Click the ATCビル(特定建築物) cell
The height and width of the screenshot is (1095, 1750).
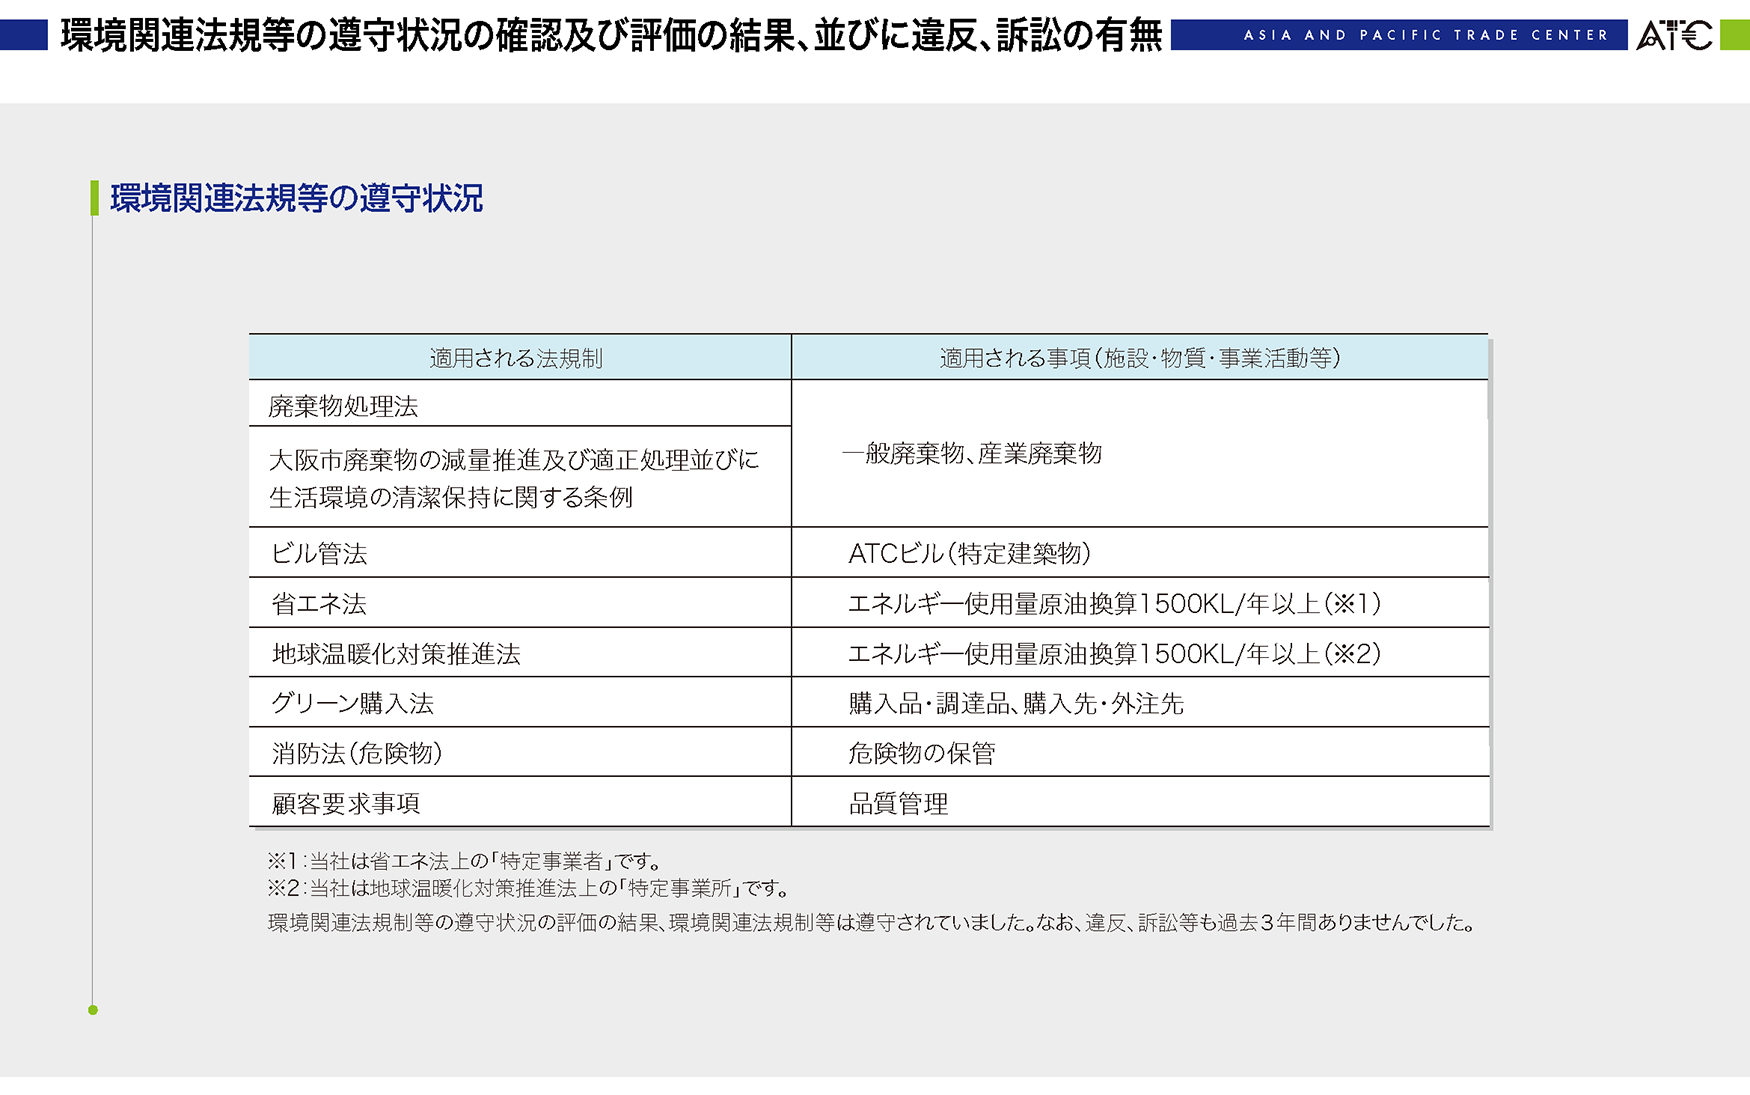coord(1140,553)
